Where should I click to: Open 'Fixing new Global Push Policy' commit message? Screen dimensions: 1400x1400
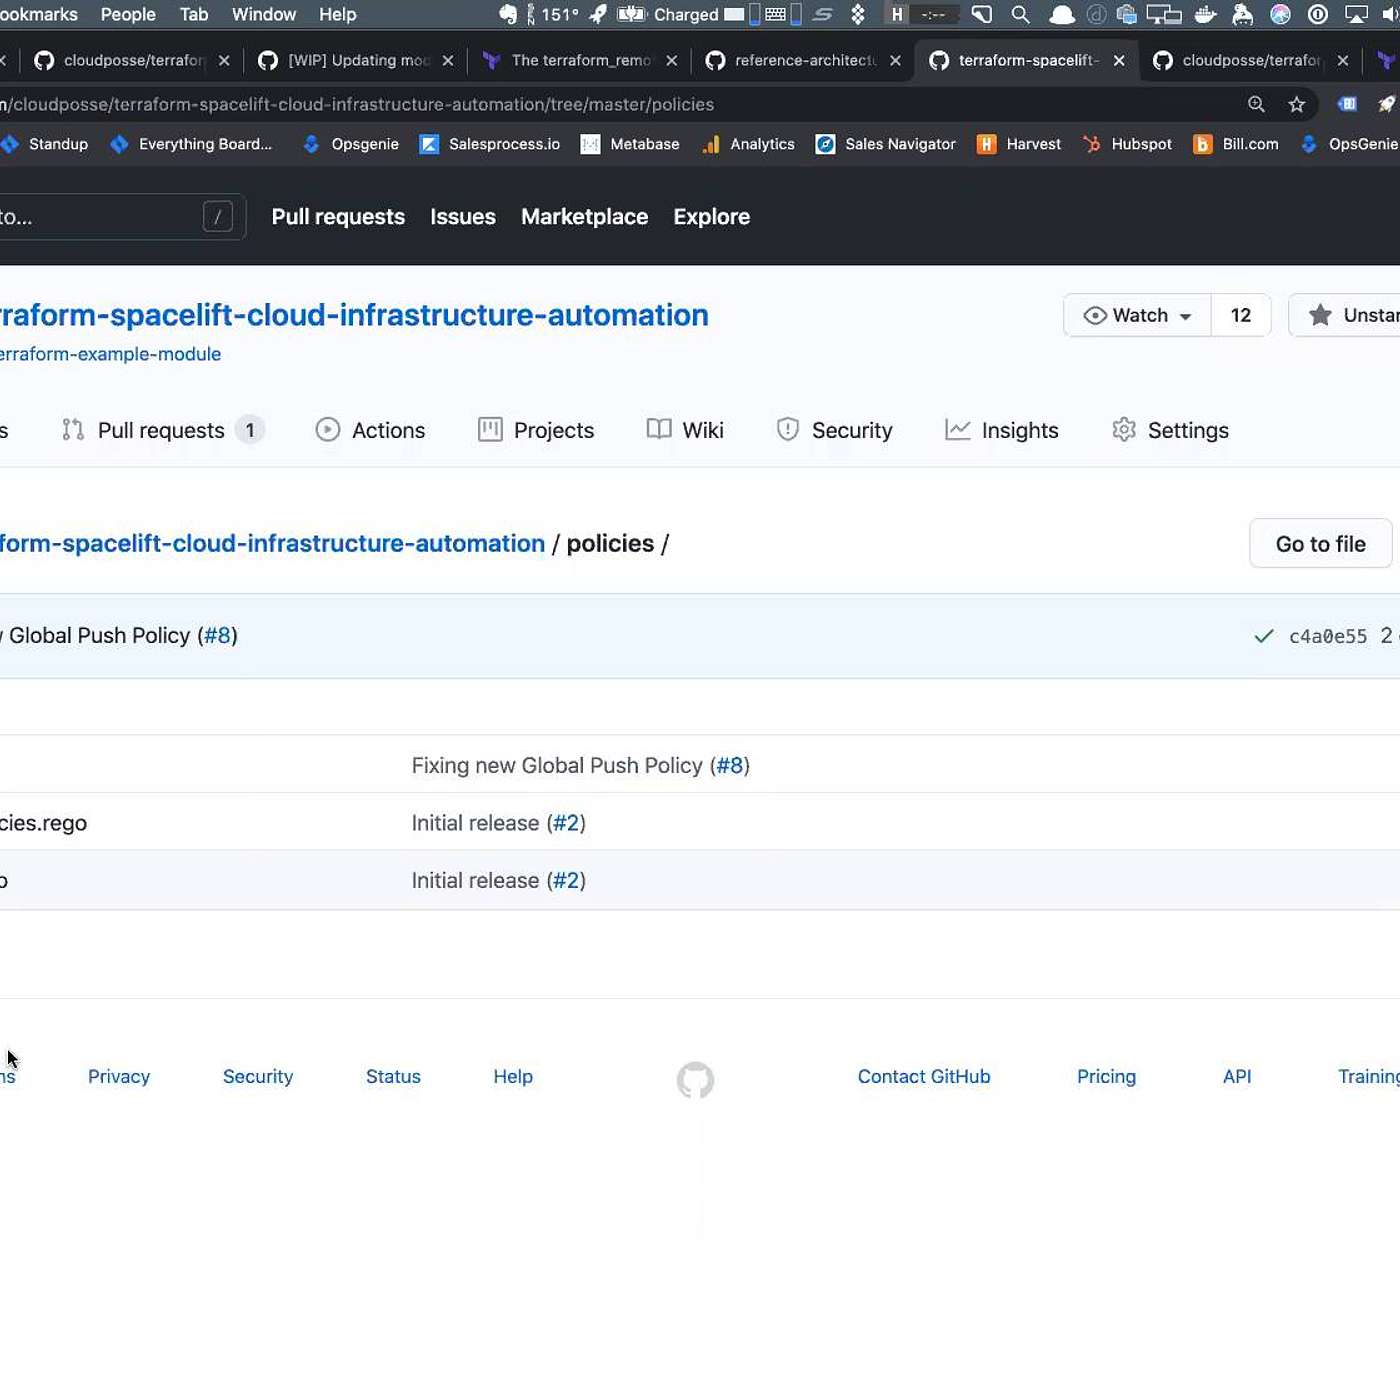tap(558, 766)
